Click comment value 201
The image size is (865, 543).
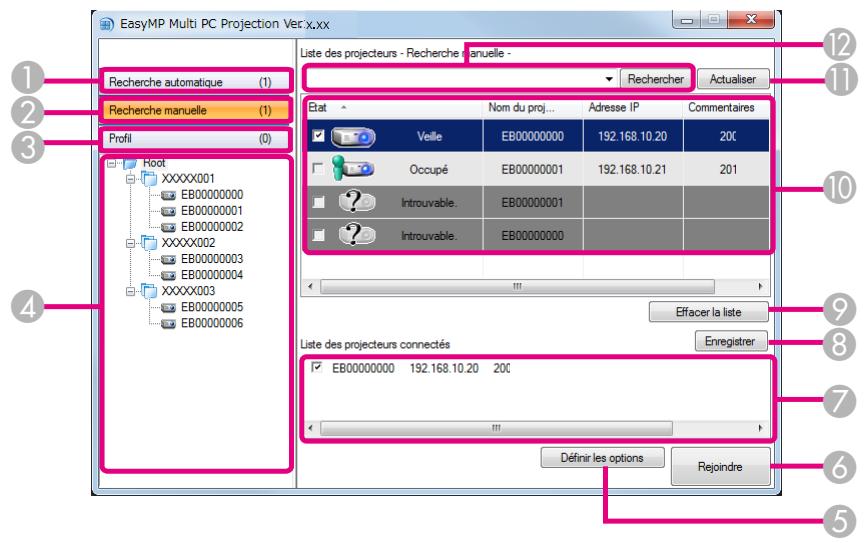point(728,169)
